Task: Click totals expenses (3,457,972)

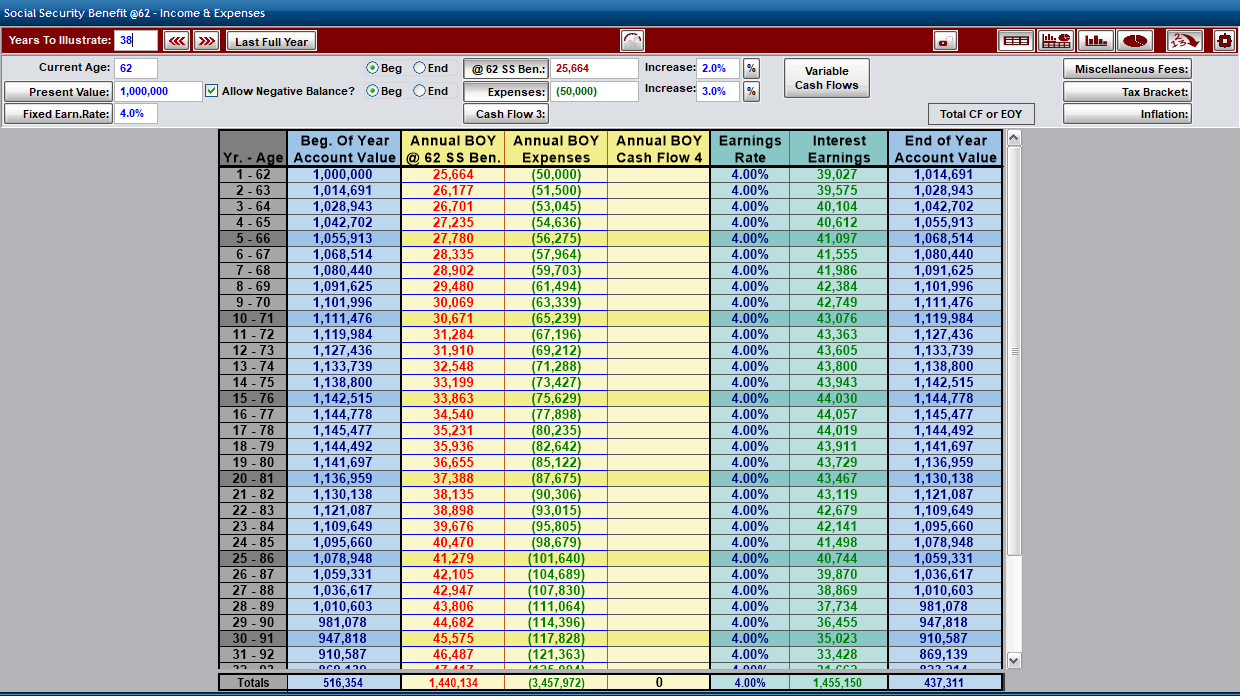Action: tap(556, 682)
